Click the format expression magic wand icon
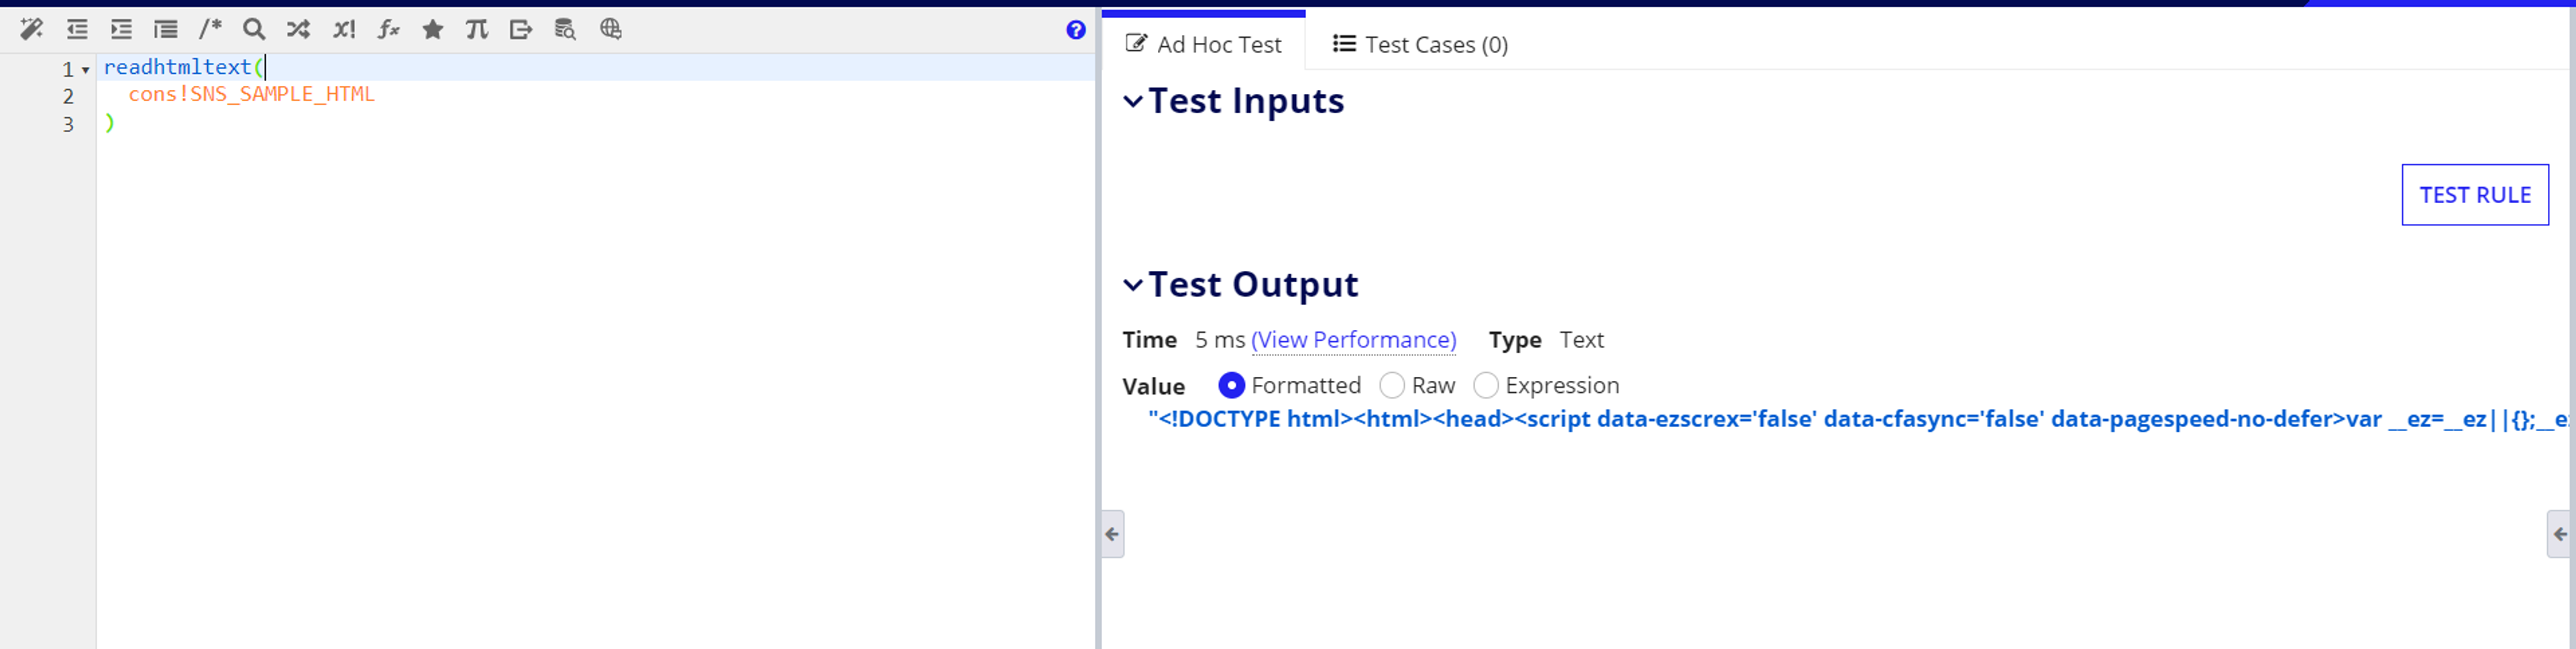The height and width of the screenshot is (649, 2576). pos(32,29)
